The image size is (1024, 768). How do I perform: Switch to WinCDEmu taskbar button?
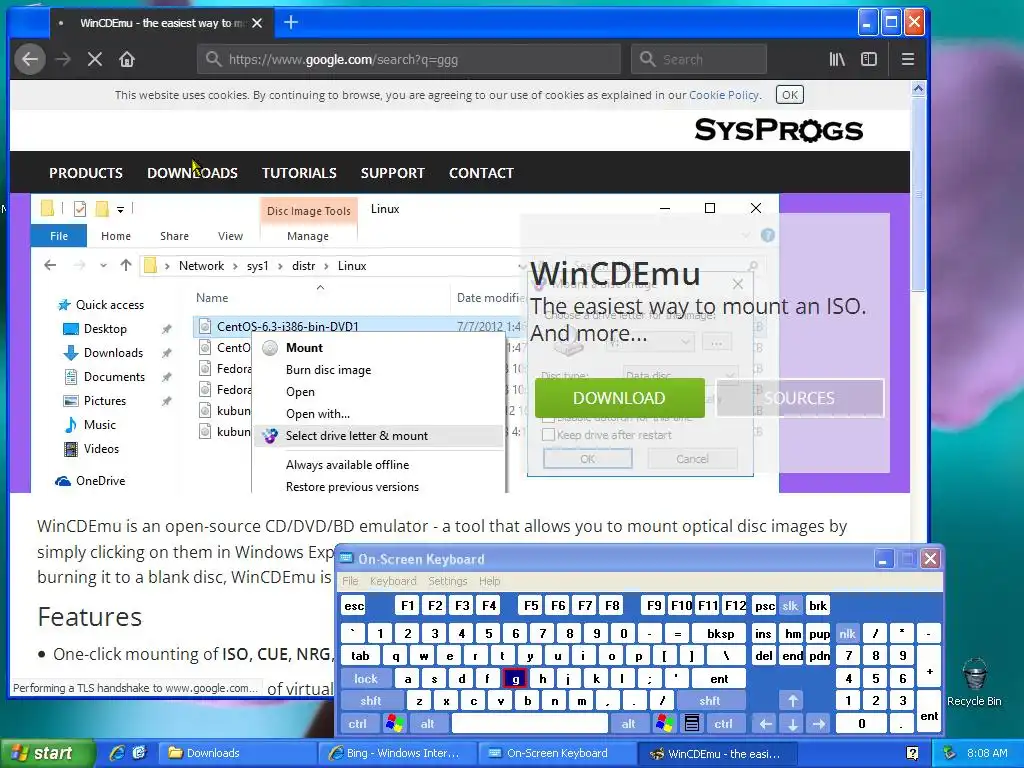pyautogui.click(x=716, y=754)
